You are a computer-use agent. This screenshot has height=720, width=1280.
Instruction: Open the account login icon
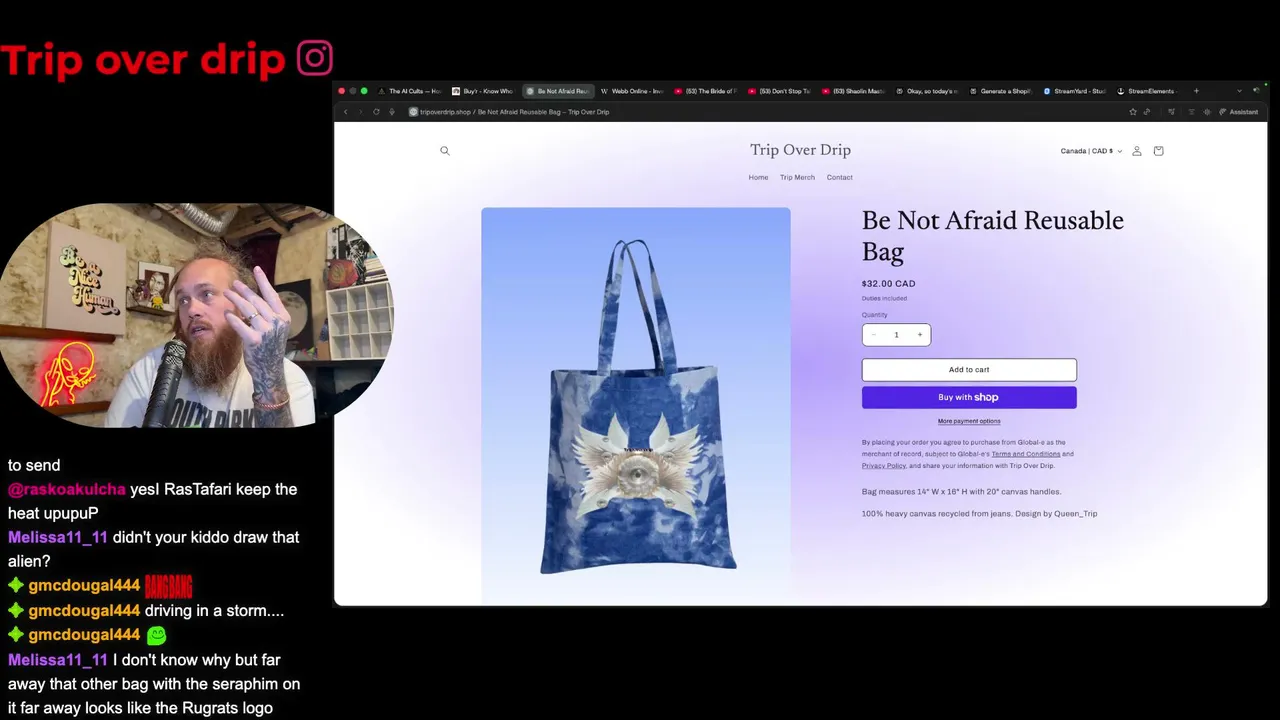click(x=1136, y=151)
